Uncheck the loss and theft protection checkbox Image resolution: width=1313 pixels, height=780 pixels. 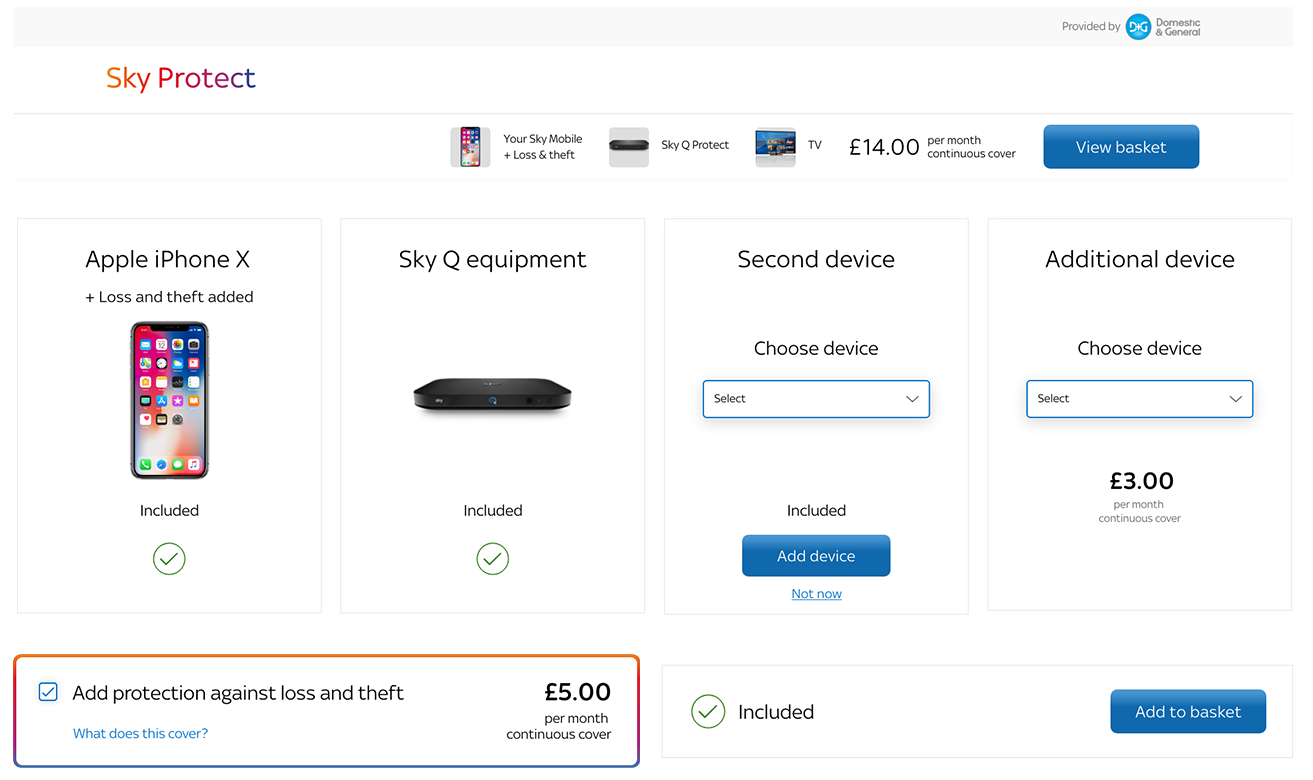[48, 692]
